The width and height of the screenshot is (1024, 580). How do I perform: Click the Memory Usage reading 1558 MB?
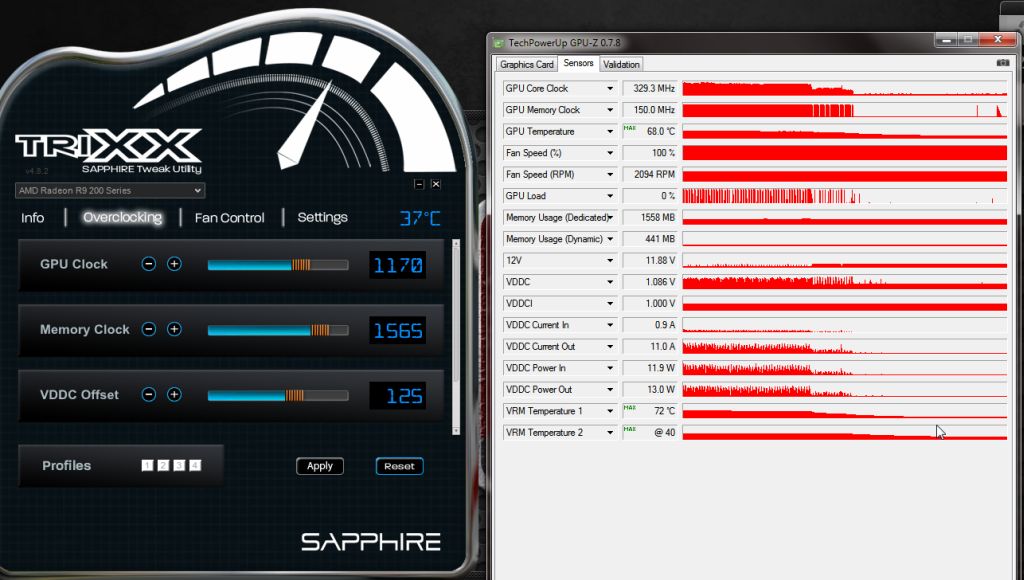point(650,218)
